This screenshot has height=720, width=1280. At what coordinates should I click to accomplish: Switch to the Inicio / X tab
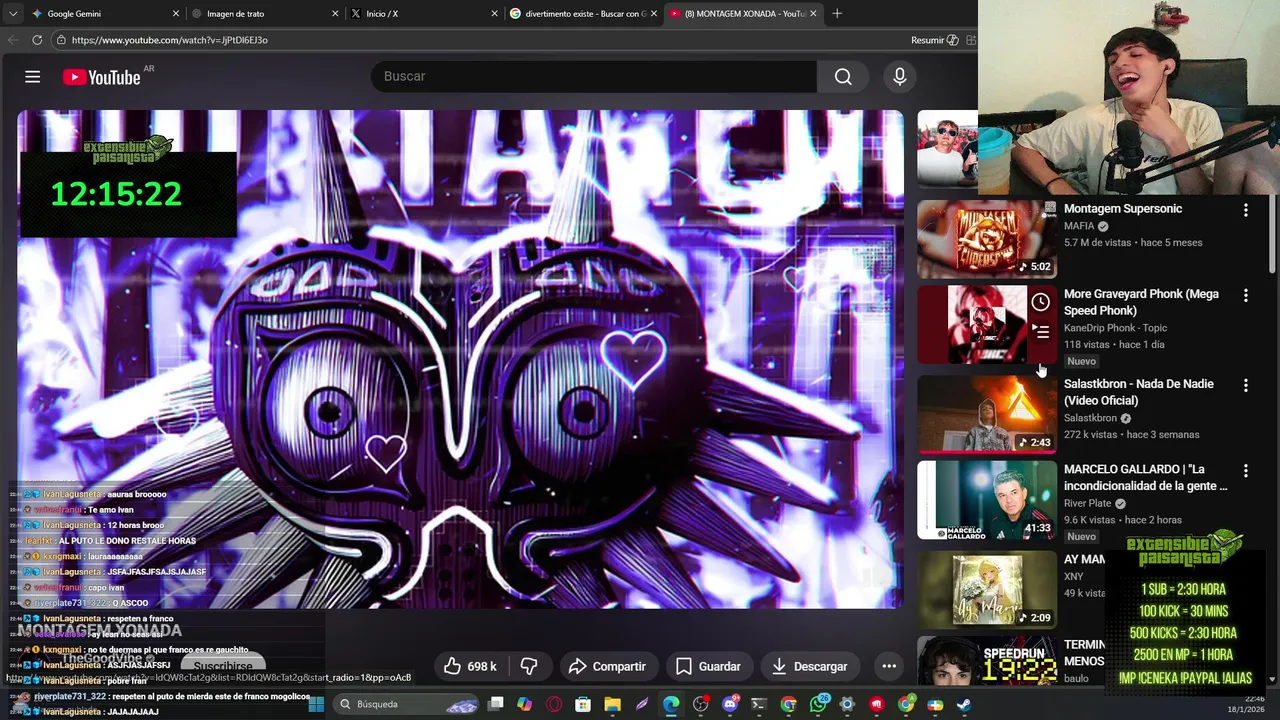(x=423, y=14)
